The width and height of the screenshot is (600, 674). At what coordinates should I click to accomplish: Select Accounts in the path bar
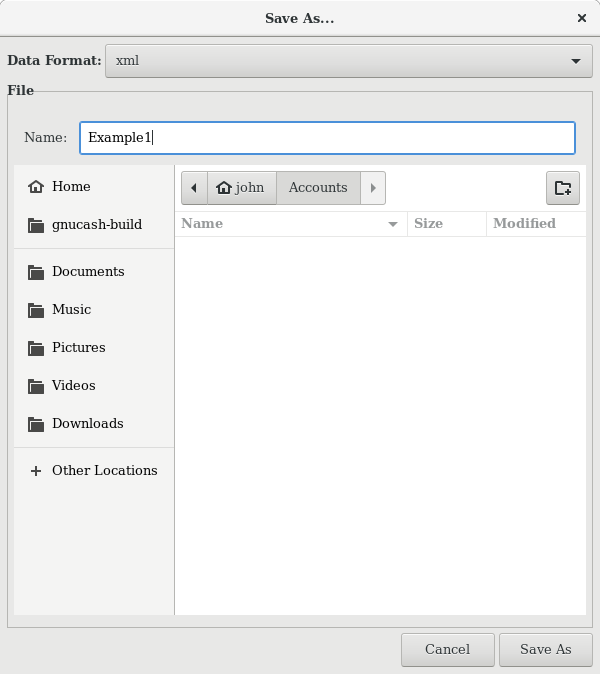click(318, 188)
